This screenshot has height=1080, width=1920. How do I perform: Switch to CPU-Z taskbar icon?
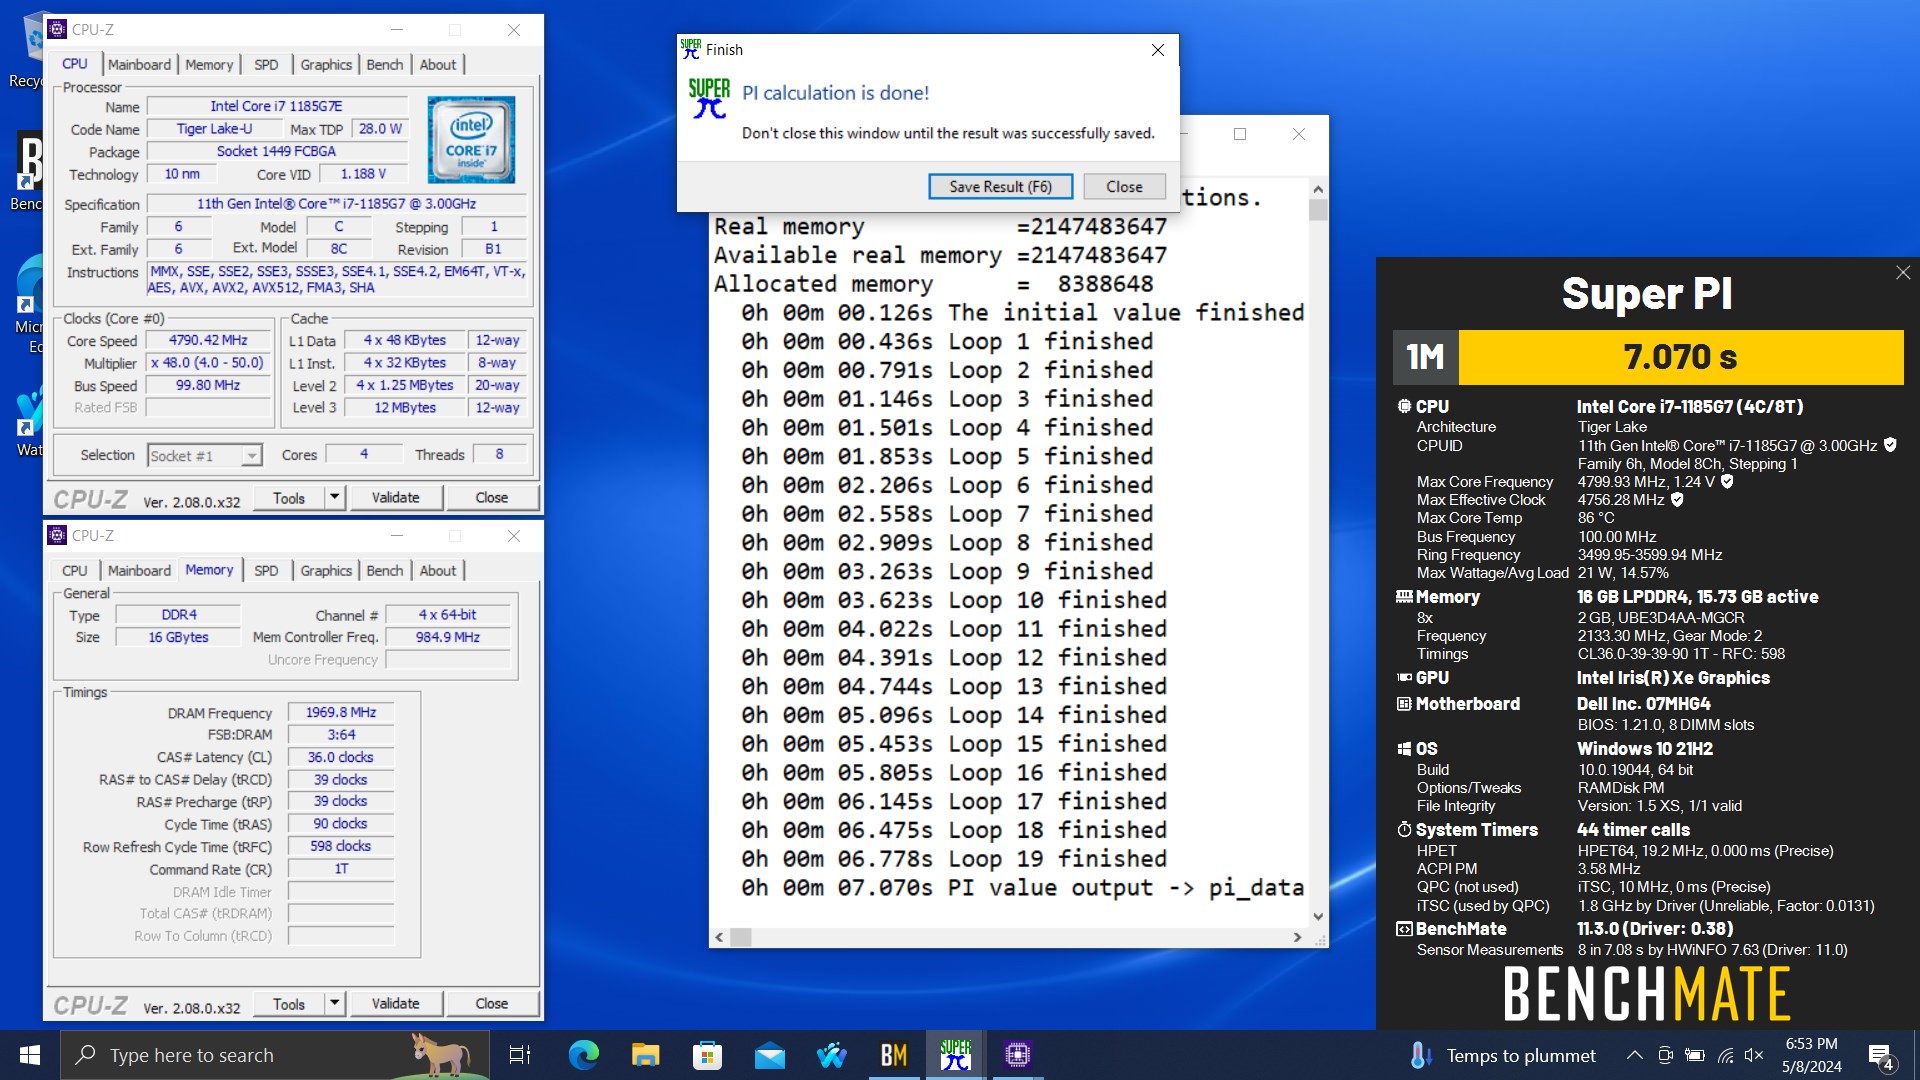1017,1055
